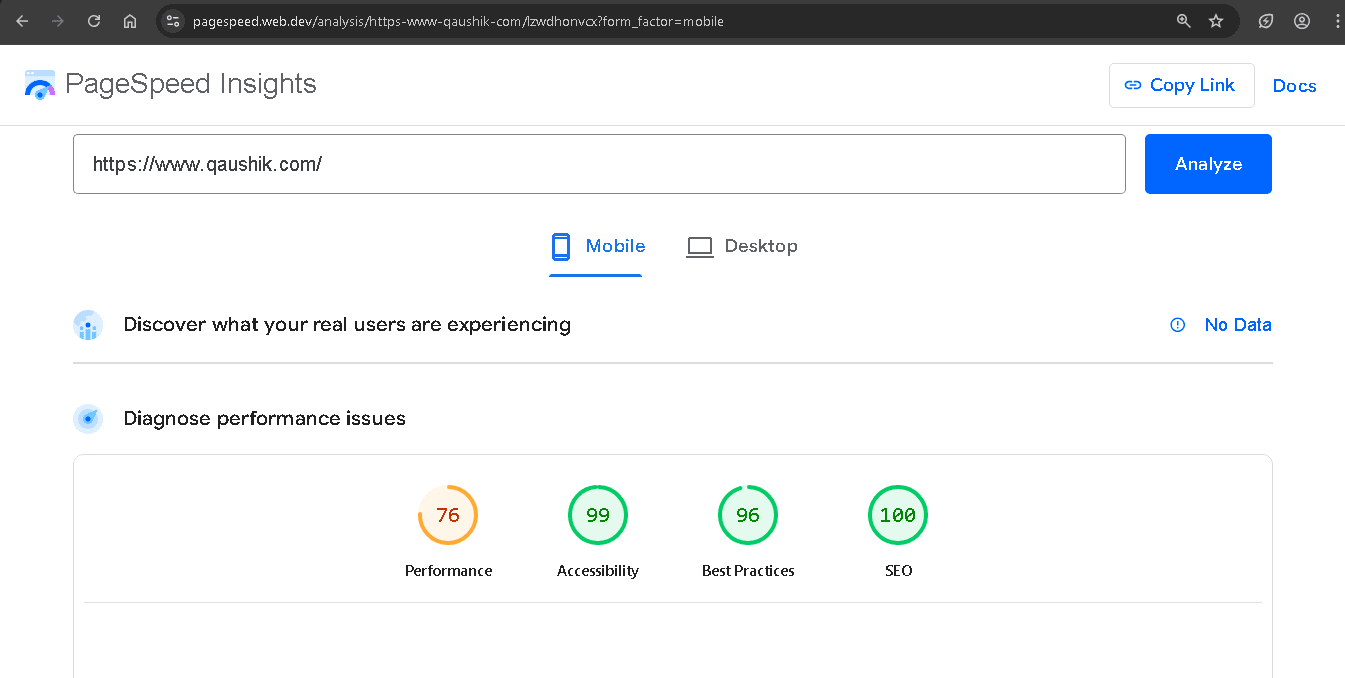Click the Best Practices label under the gauge
The image size is (1345, 678).
748,571
